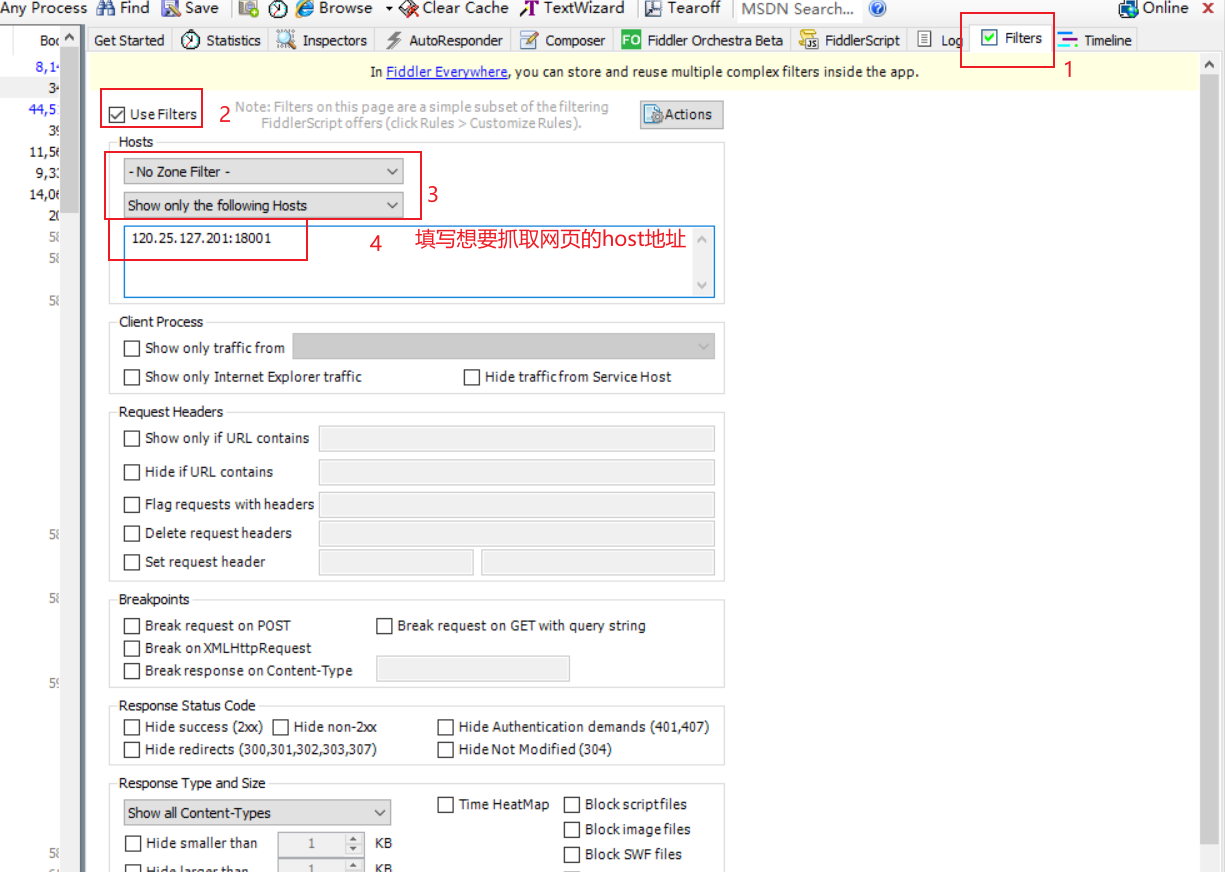1225x872 pixels.
Task: Click the Actions button
Action: tap(681, 114)
